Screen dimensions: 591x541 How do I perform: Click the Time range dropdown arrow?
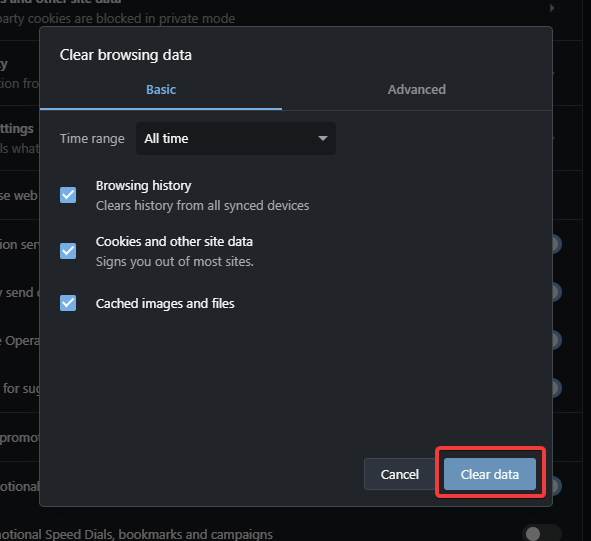tap(322, 138)
